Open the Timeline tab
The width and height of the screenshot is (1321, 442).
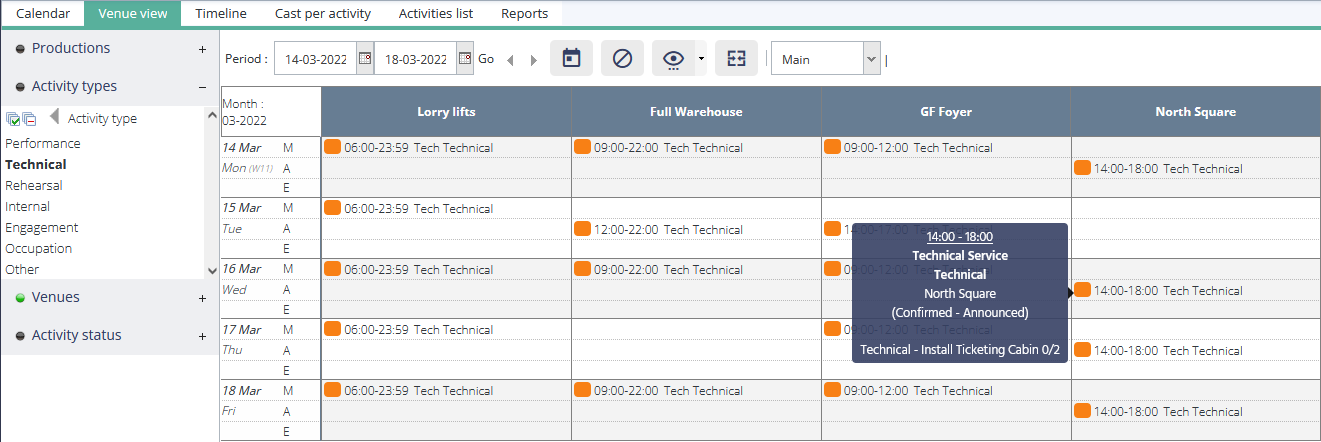pyautogui.click(x=221, y=14)
